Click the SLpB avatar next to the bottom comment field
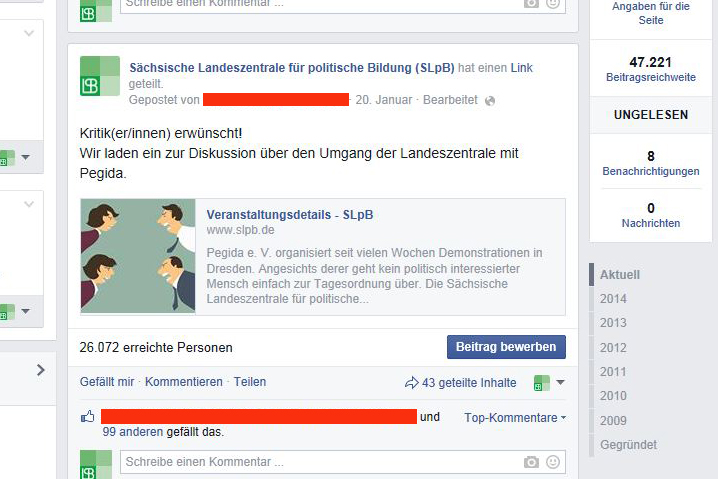This screenshot has height=479, width=718. [x=96, y=464]
